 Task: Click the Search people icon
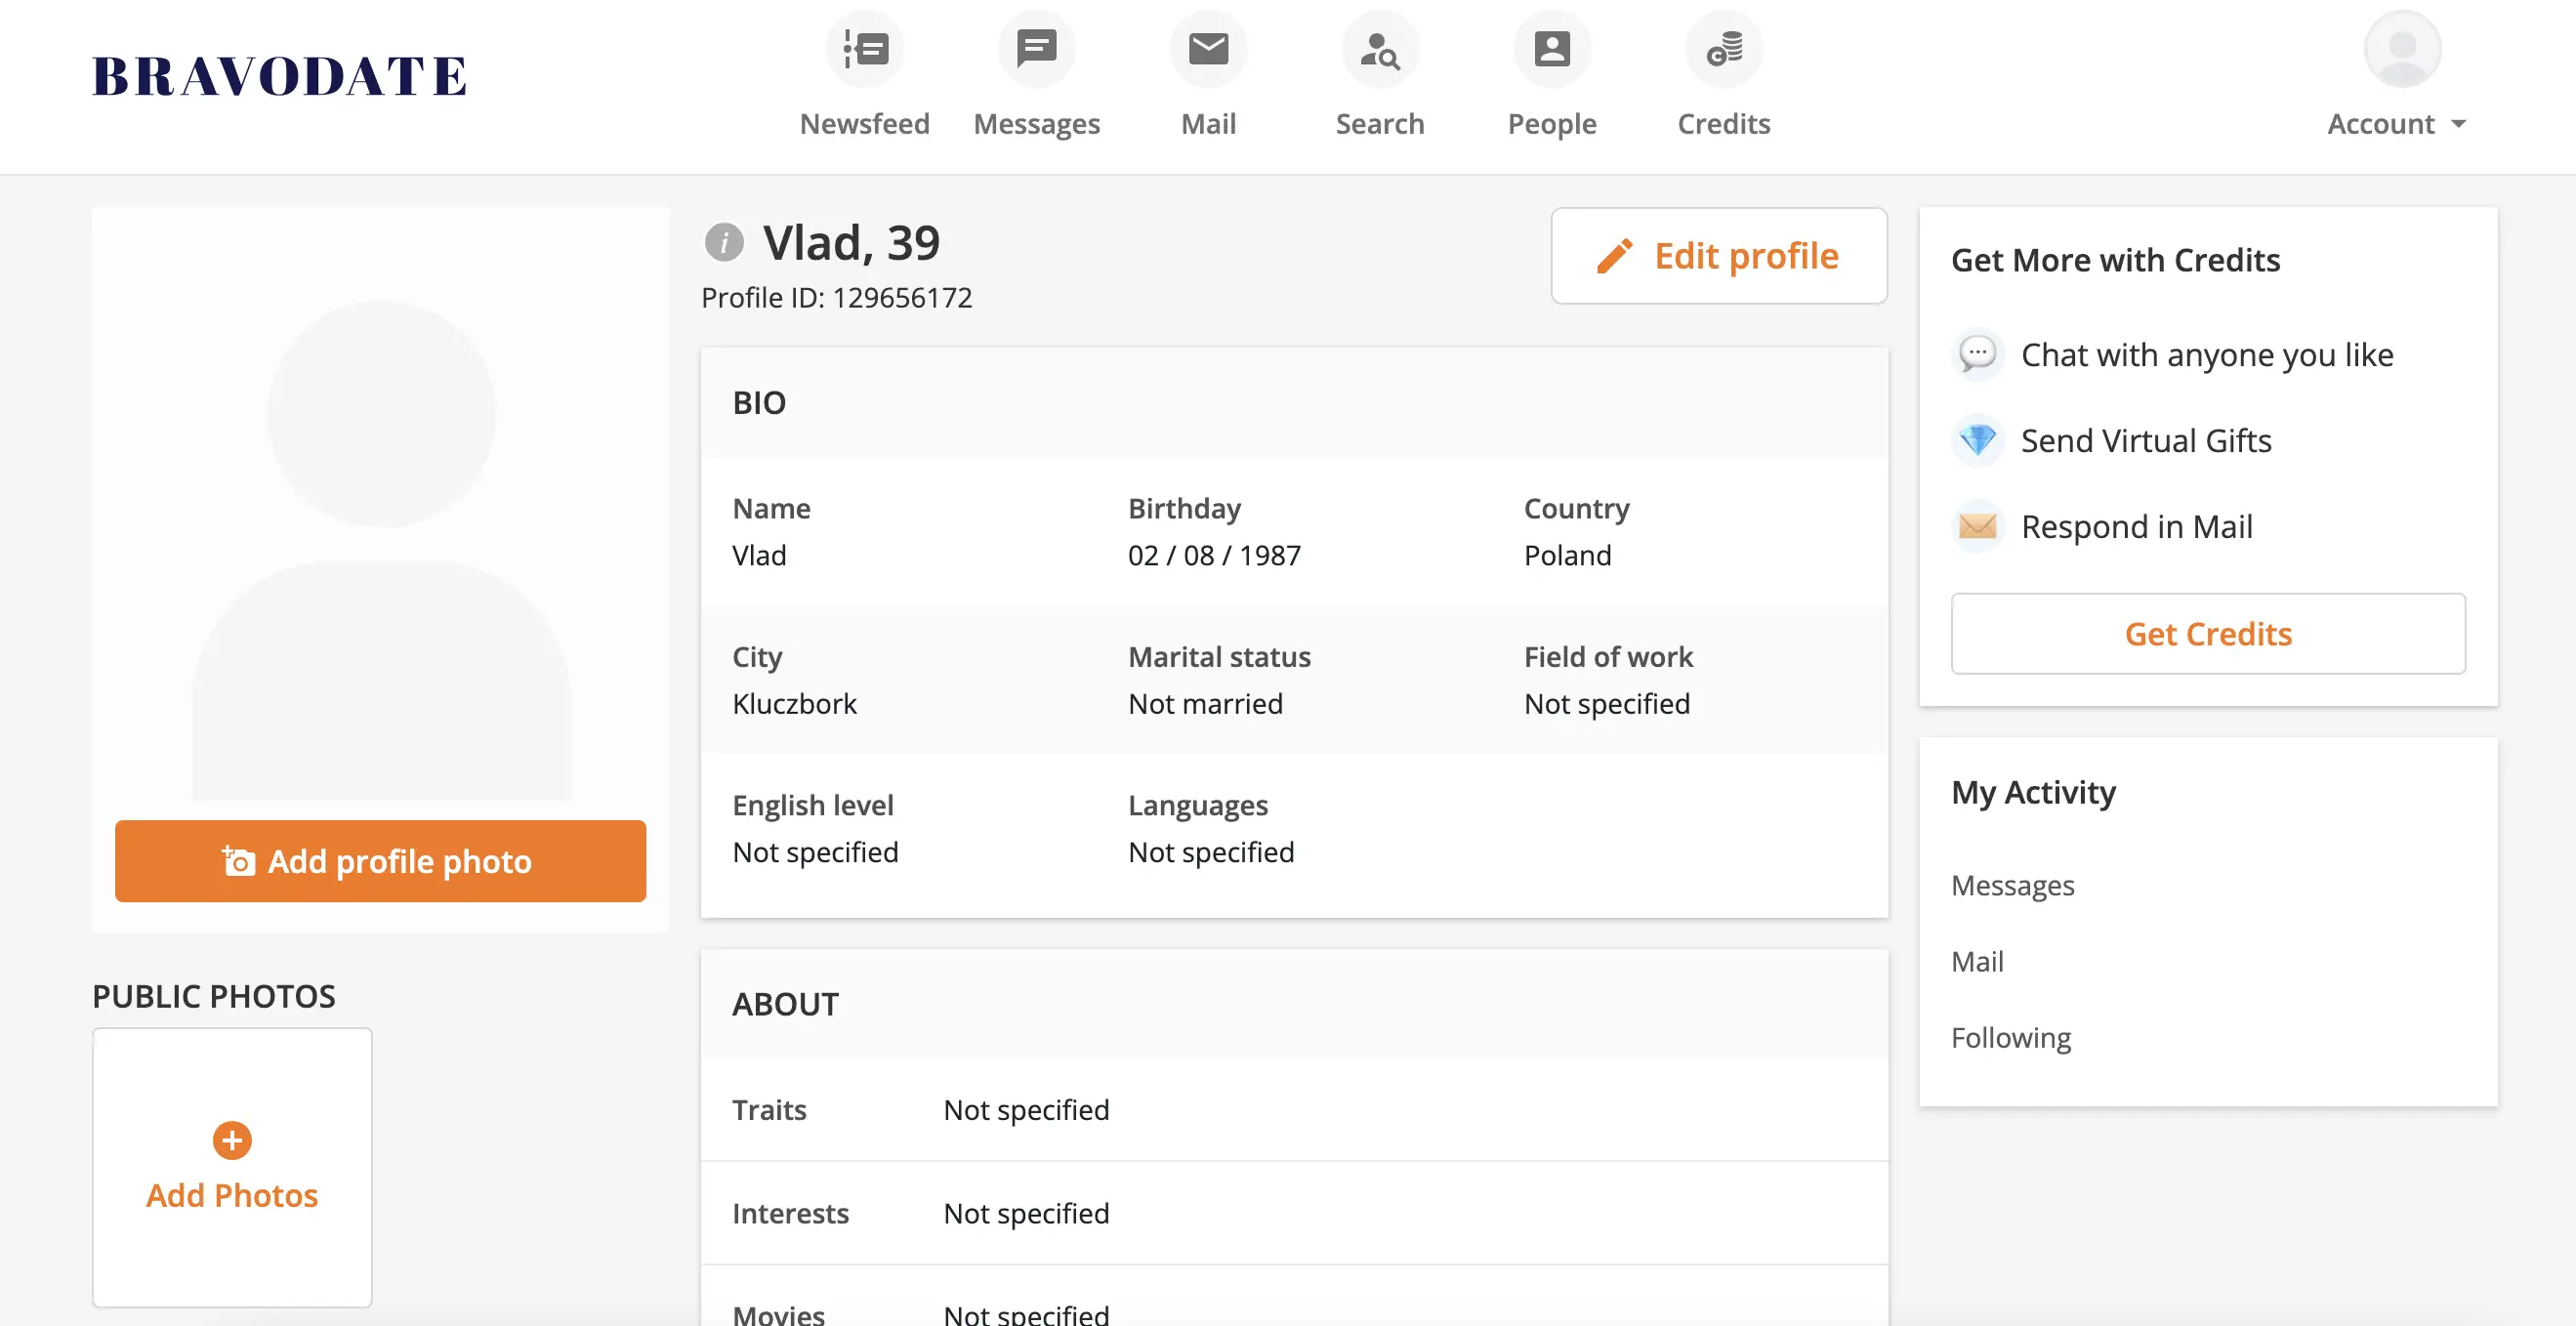(x=1380, y=49)
